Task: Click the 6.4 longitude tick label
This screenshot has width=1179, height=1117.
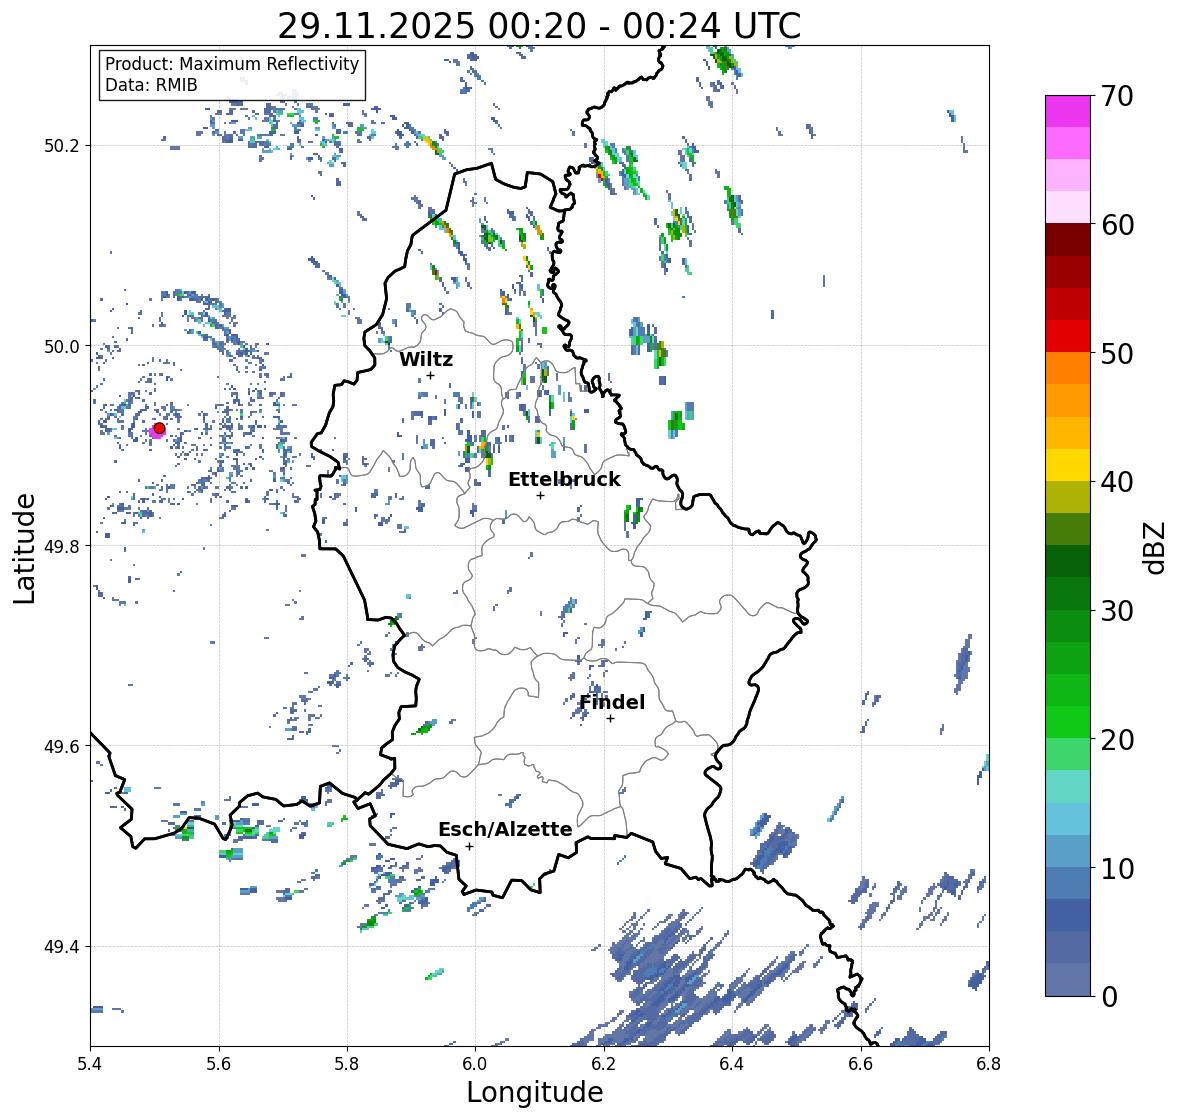Action: (732, 1064)
